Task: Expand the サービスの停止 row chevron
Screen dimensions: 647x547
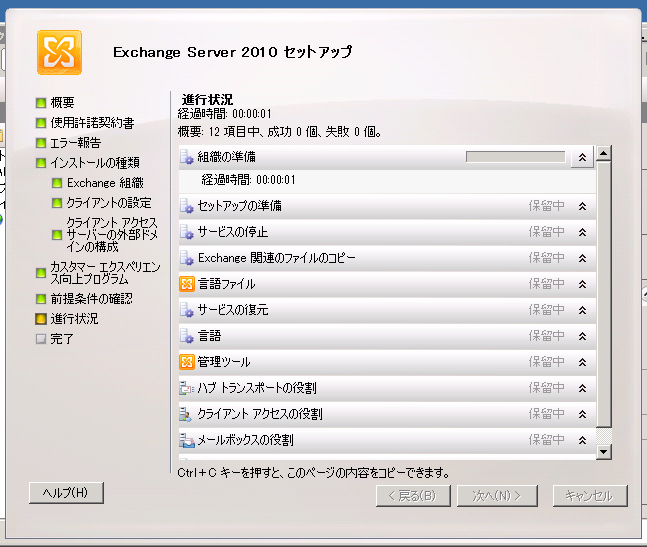Action: pyautogui.click(x=582, y=232)
